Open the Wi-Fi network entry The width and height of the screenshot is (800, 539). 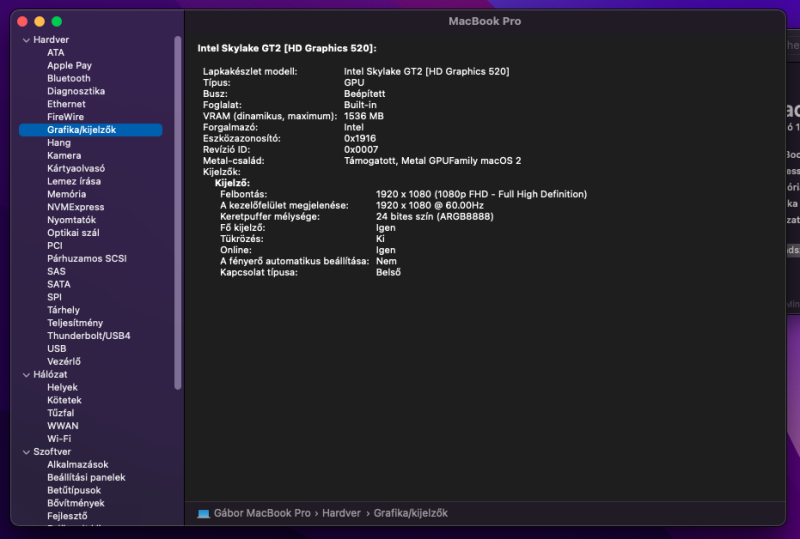[x=59, y=439]
